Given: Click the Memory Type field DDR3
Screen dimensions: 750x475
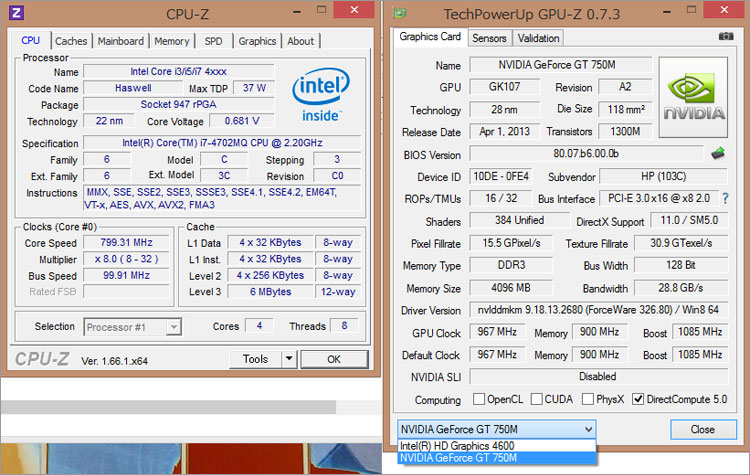Looking at the screenshot, I should 511,265.
